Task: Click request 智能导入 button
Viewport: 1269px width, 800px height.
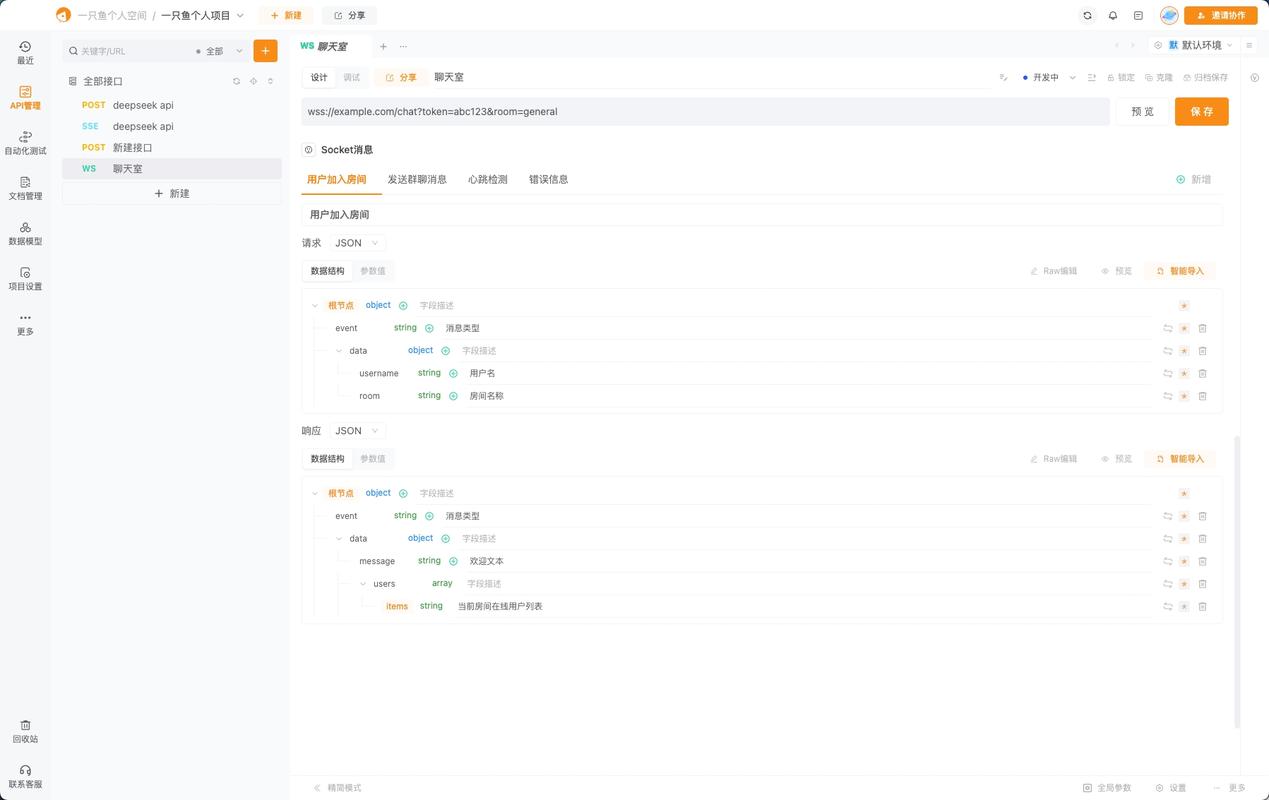Action: tap(1180, 271)
